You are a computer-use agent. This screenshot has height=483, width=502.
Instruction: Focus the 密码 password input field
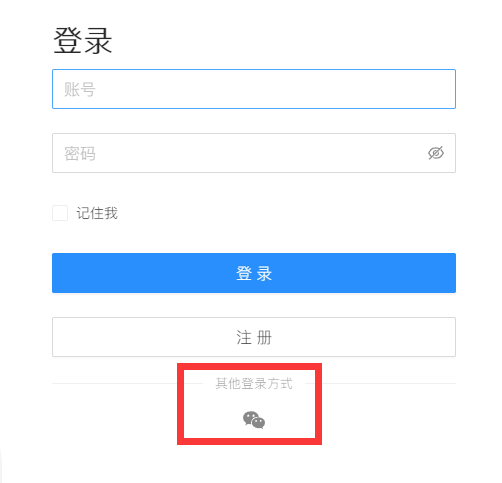254,153
